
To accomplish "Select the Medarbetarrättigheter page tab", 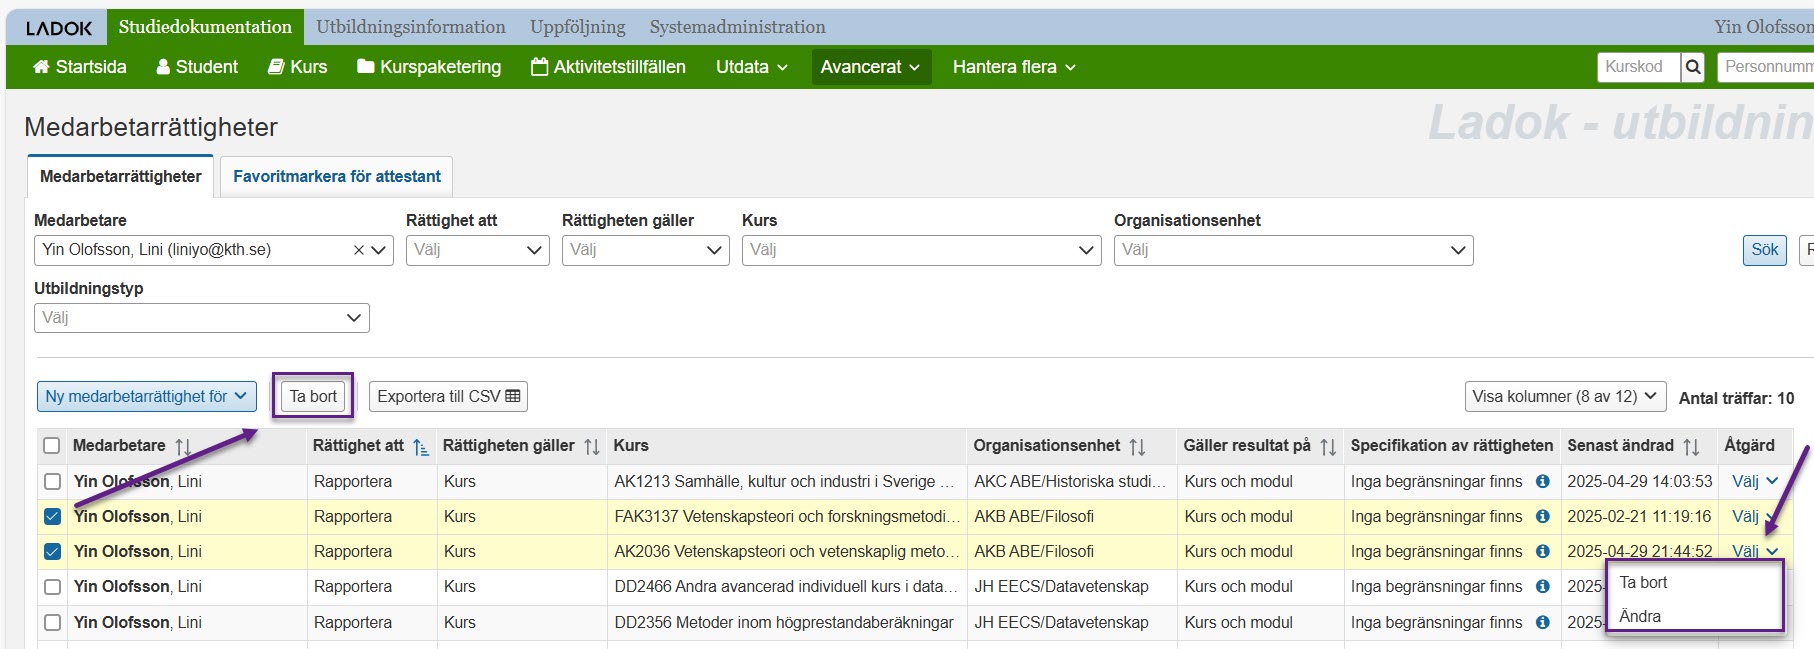I will 121,176.
